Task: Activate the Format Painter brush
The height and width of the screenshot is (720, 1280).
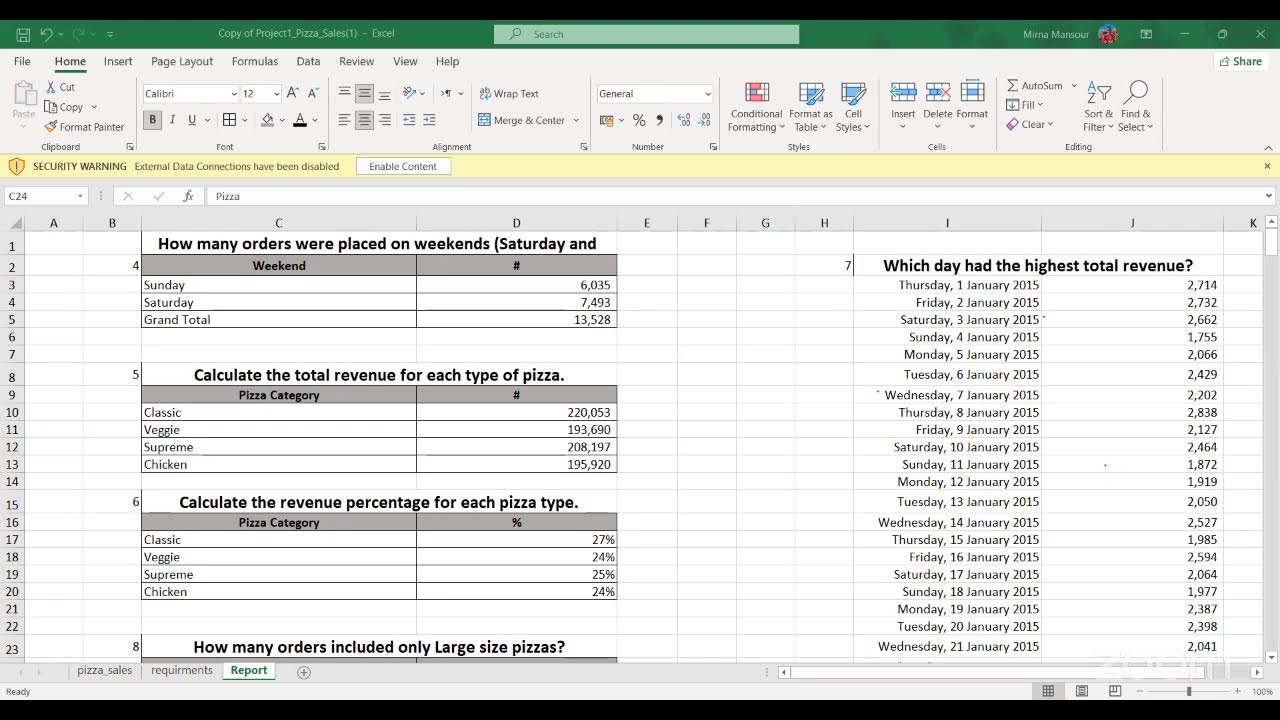Action: (84, 127)
